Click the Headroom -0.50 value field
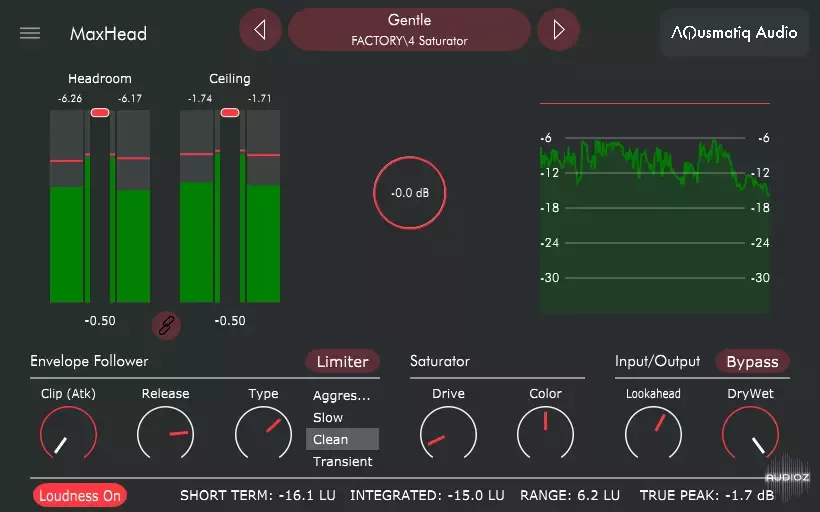Screen dimensions: 820x512 (100, 321)
